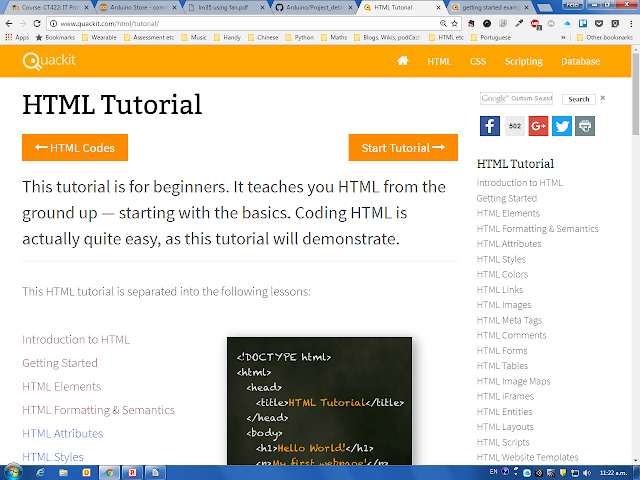640x480 pixels.
Task: Go back in browser history
Action: coord(9,24)
